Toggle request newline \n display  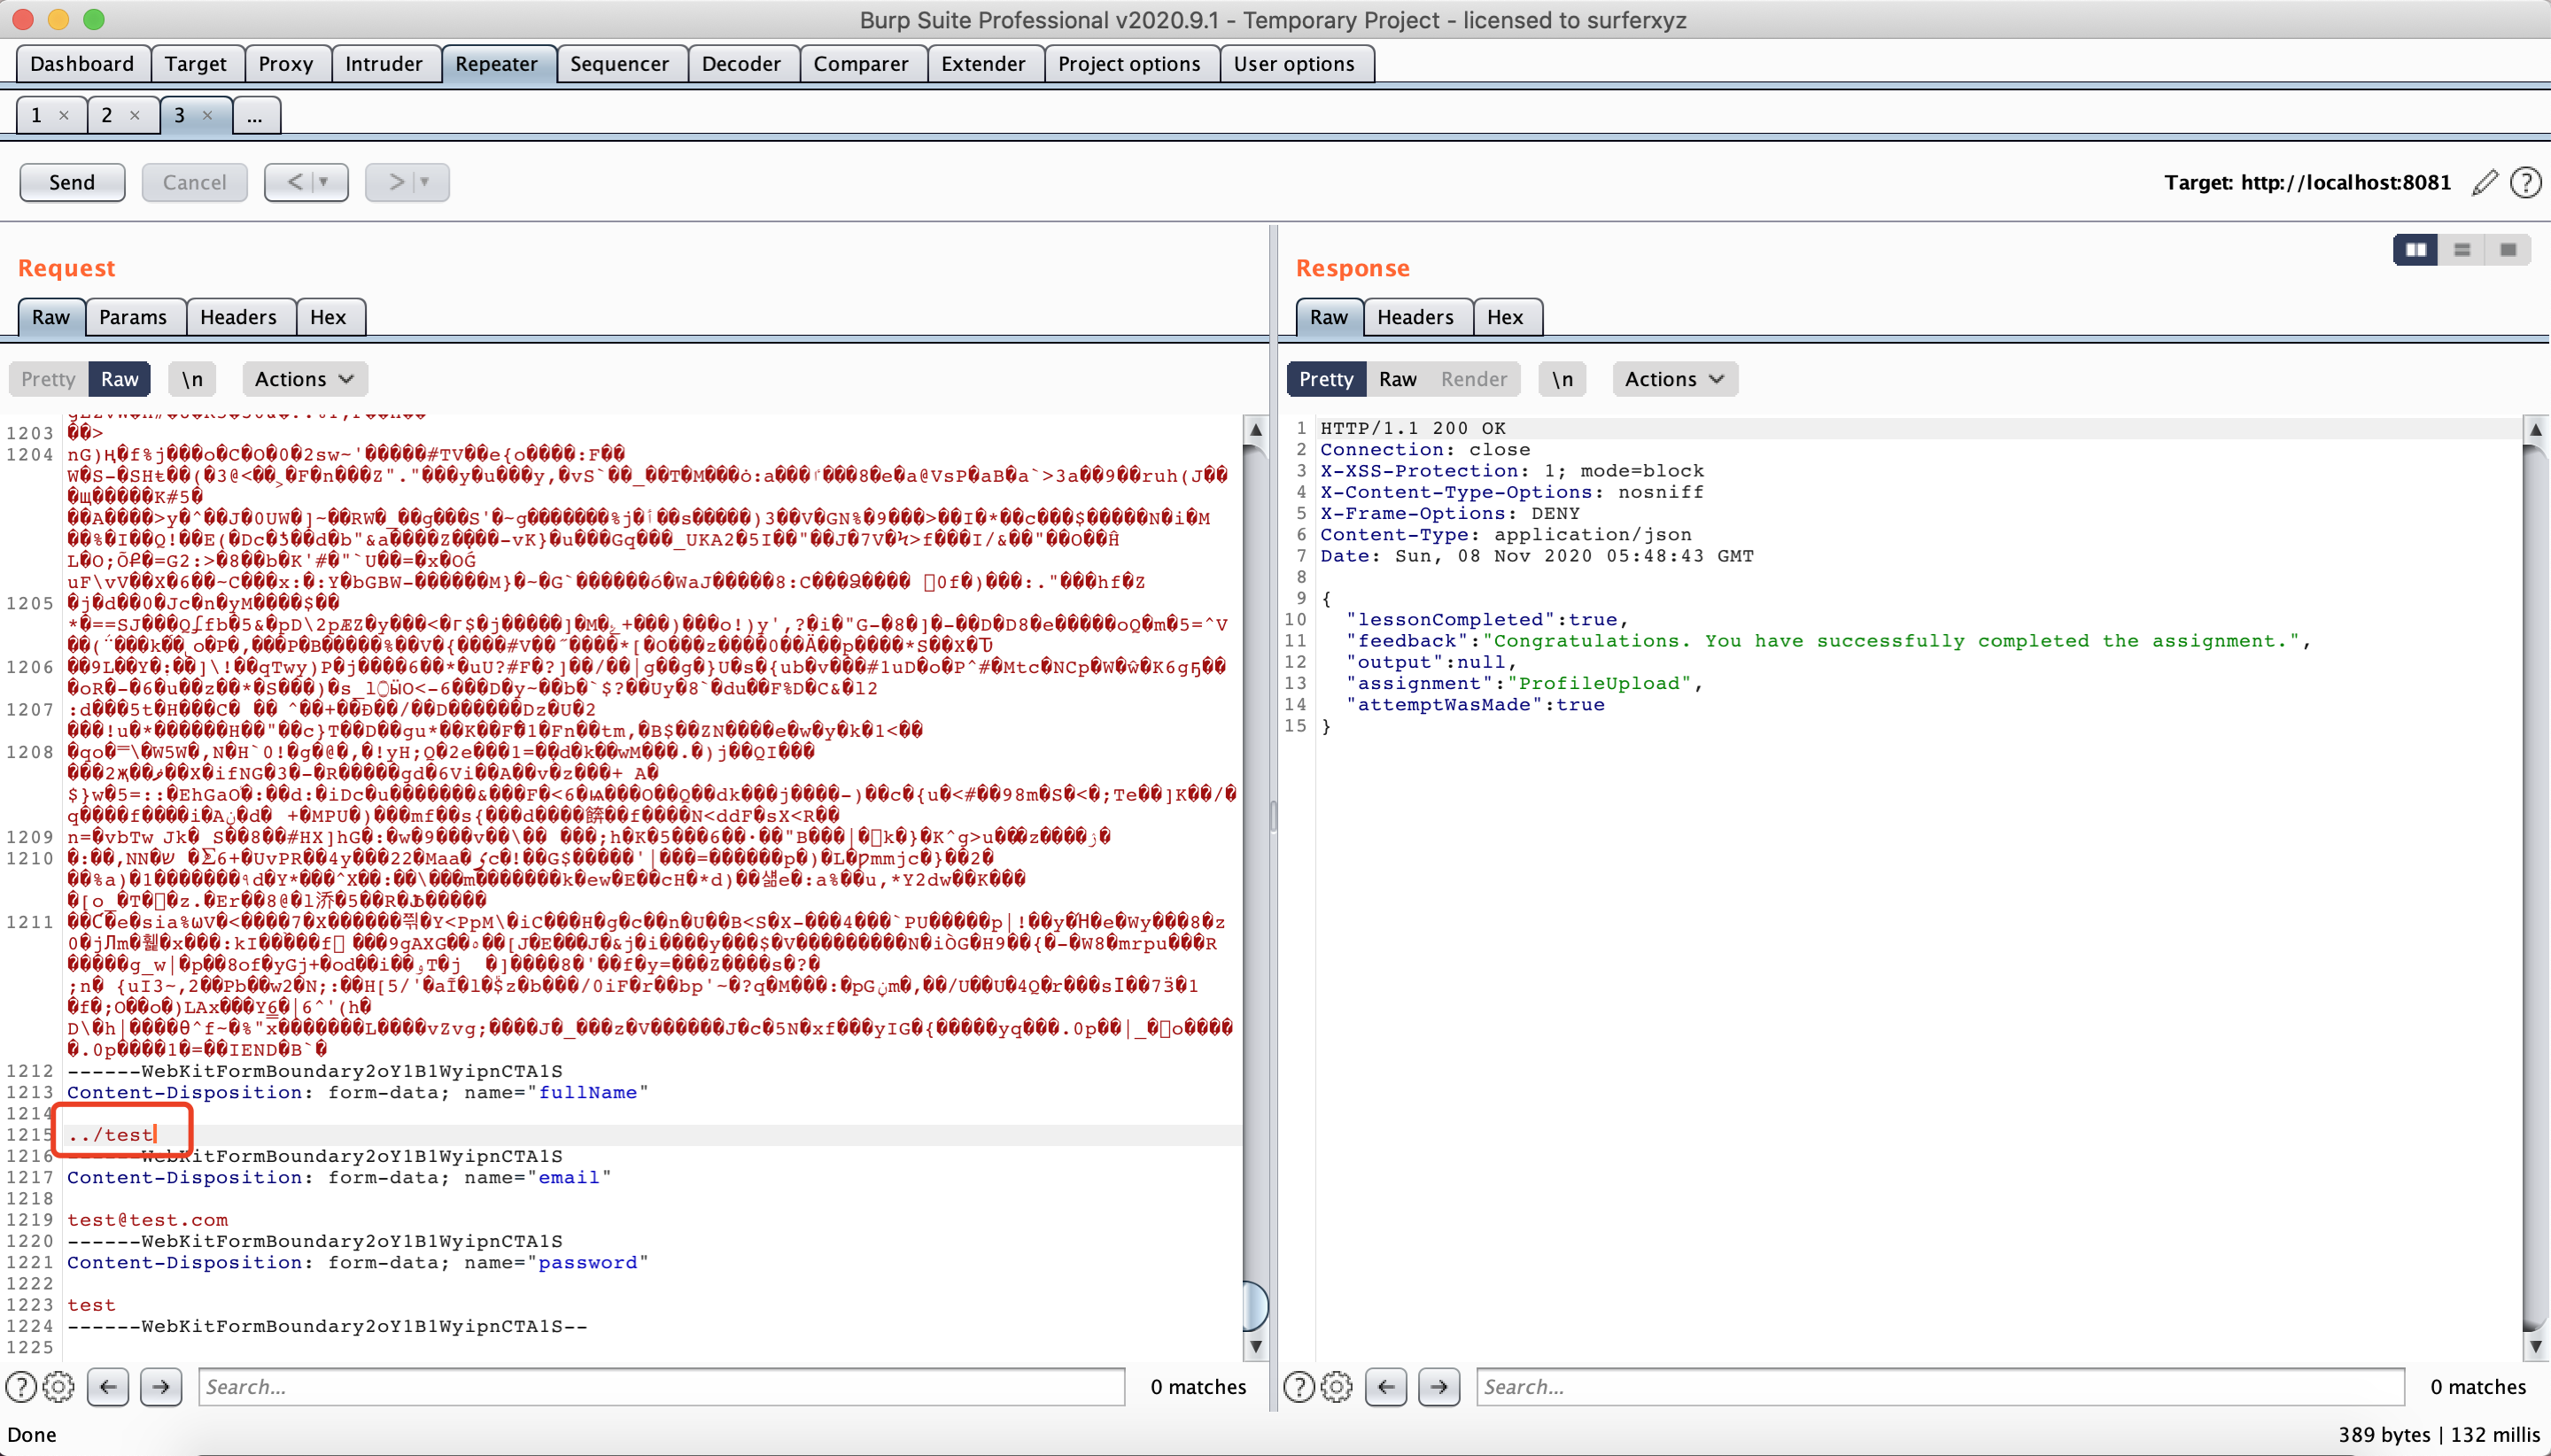(192, 379)
